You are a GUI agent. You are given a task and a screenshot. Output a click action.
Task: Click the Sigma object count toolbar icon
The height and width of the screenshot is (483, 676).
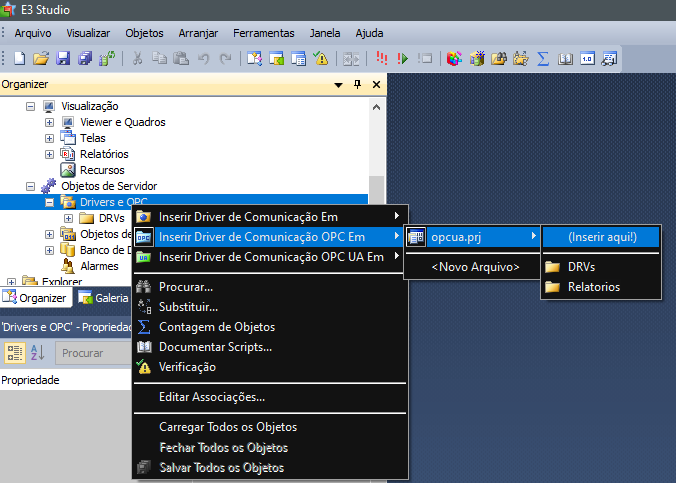[x=543, y=58]
